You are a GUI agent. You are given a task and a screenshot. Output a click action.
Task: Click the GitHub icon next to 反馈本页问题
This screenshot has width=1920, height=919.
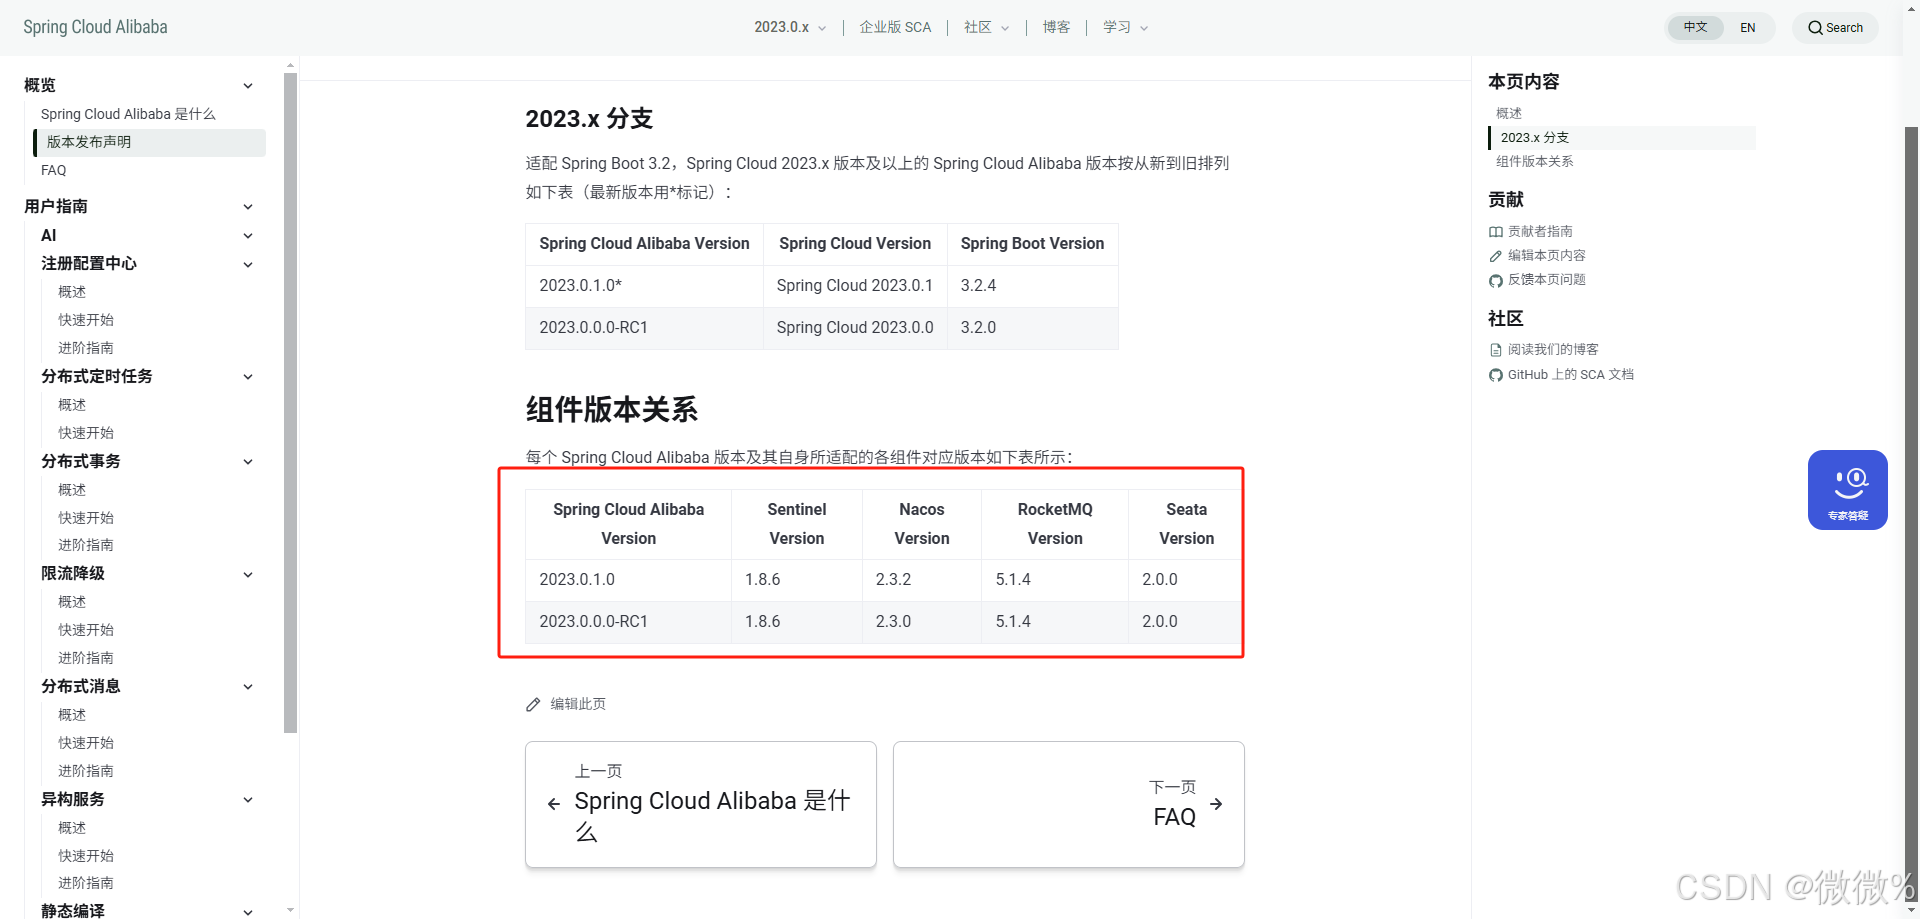point(1496,281)
